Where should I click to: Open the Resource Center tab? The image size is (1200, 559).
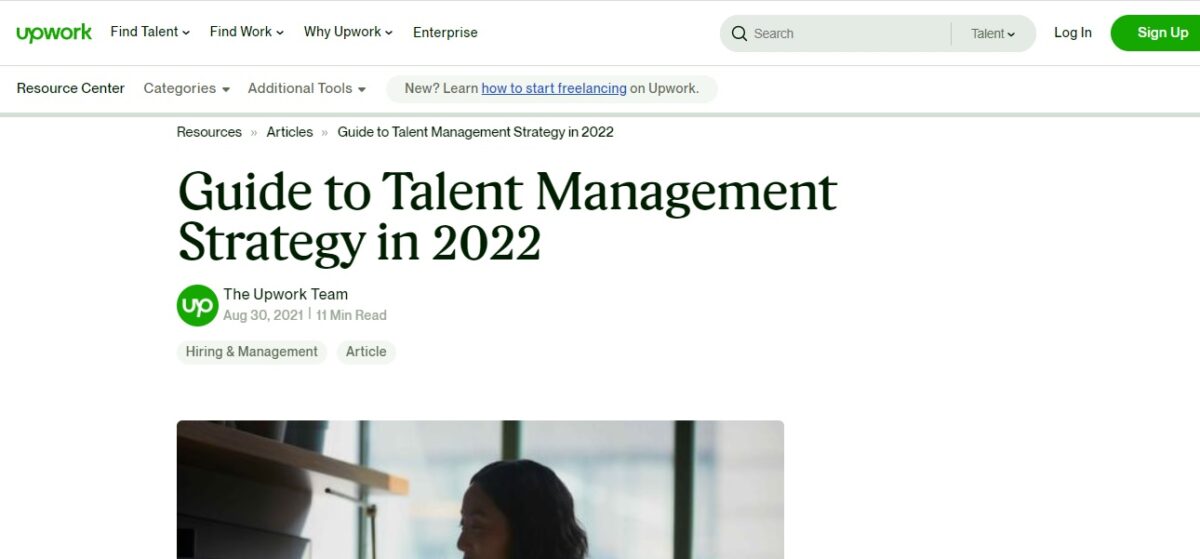tap(70, 88)
